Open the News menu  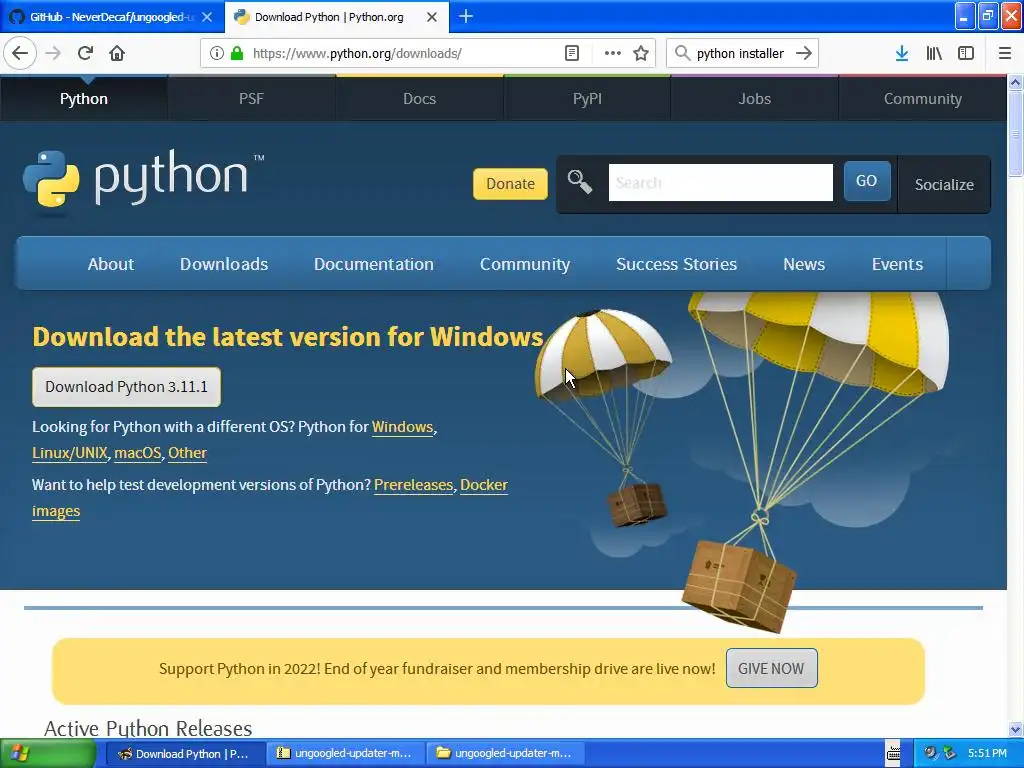click(804, 264)
